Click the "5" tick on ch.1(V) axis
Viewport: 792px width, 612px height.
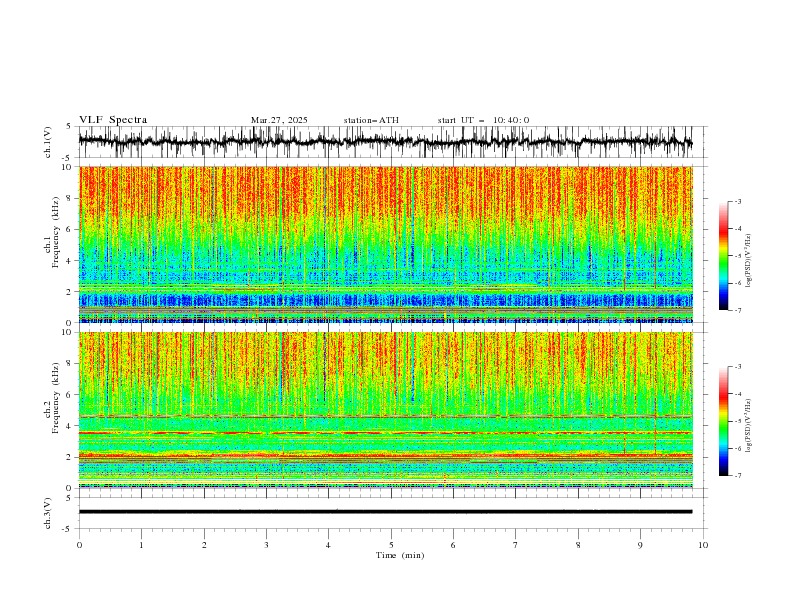(68, 126)
